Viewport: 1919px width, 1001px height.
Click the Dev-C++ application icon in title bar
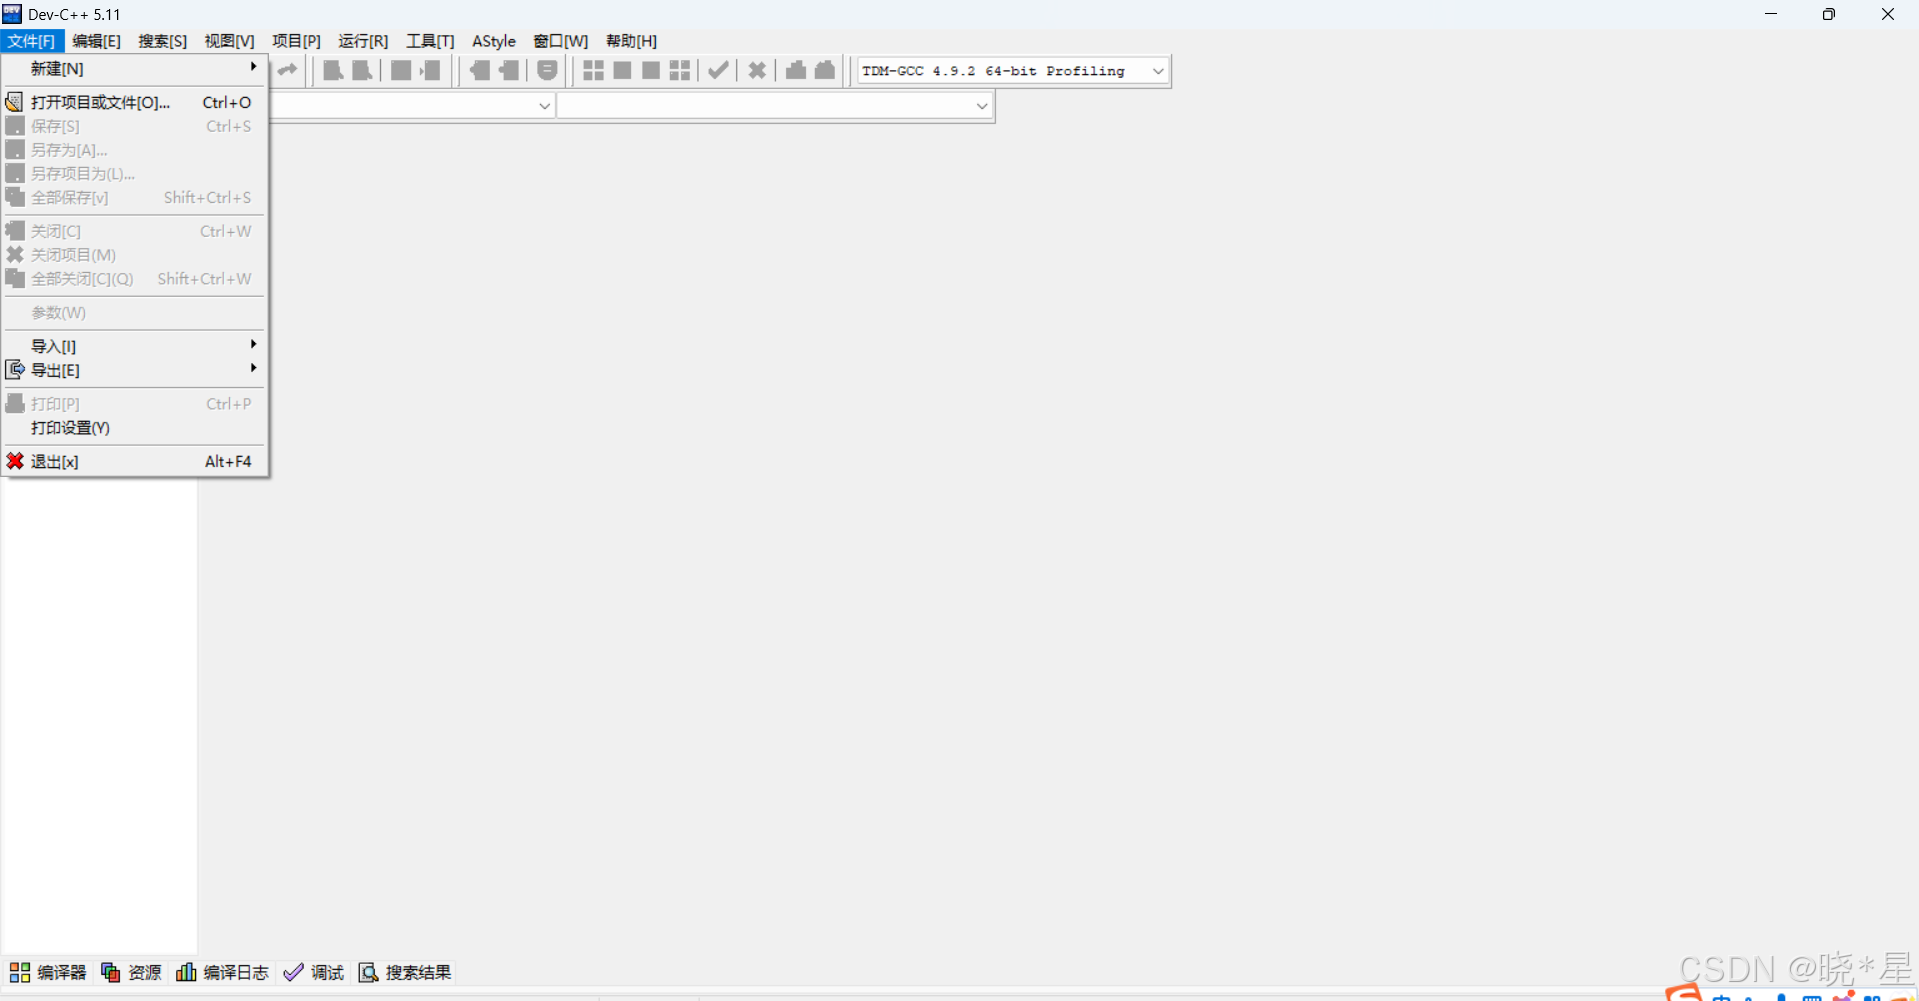(x=12, y=14)
